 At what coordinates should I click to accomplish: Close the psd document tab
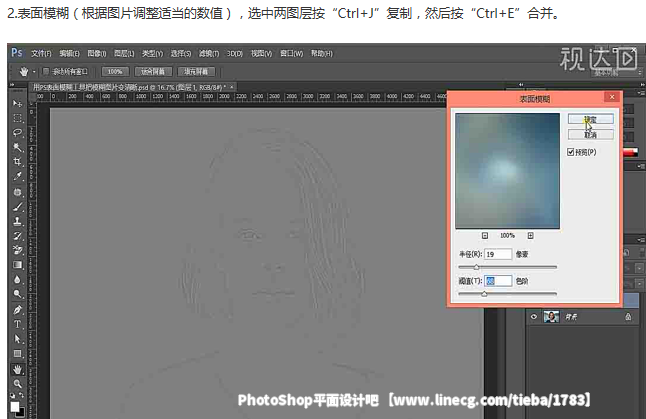pos(232,87)
